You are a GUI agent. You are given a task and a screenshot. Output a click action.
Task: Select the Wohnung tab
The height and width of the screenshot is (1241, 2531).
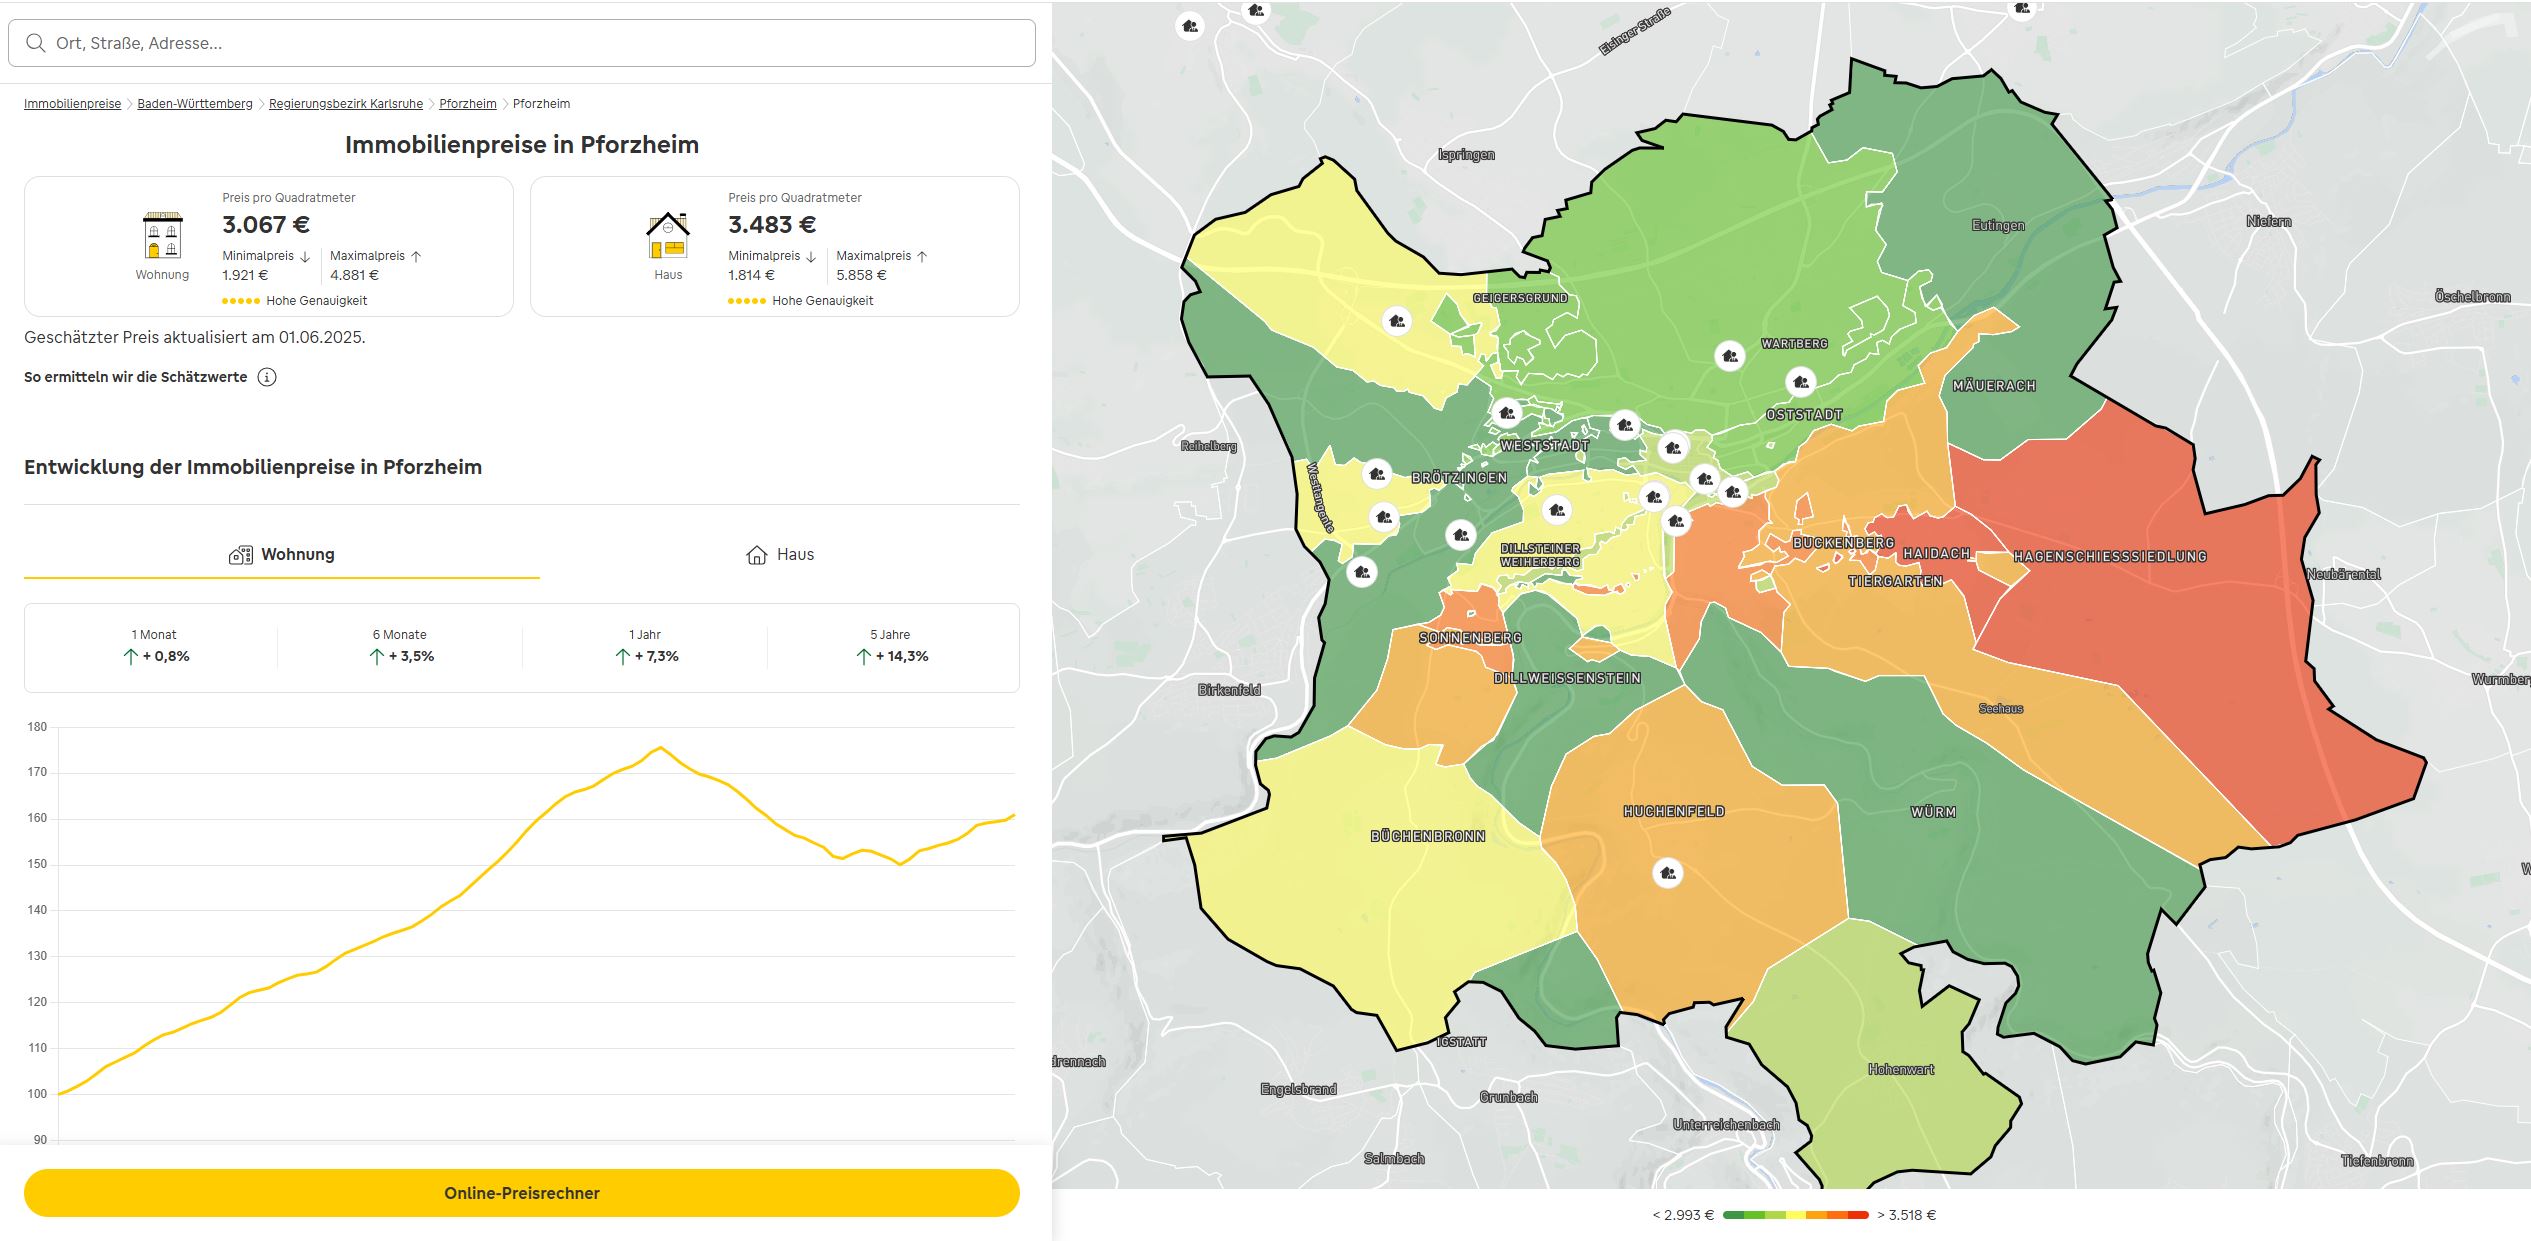282,553
